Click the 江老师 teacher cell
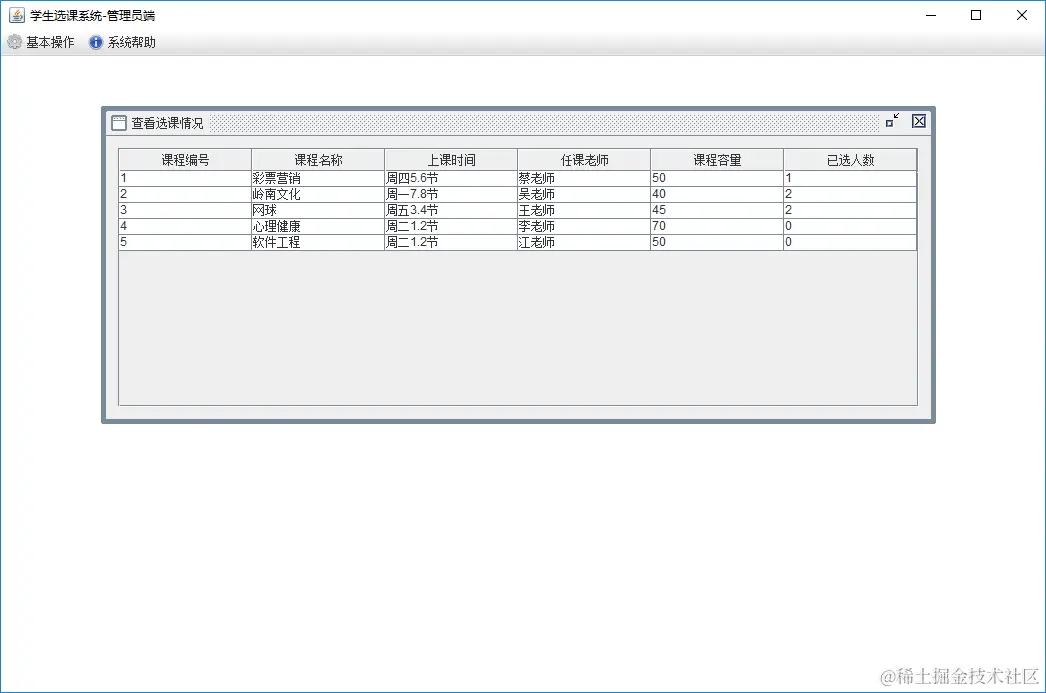 click(x=584, y=242)
